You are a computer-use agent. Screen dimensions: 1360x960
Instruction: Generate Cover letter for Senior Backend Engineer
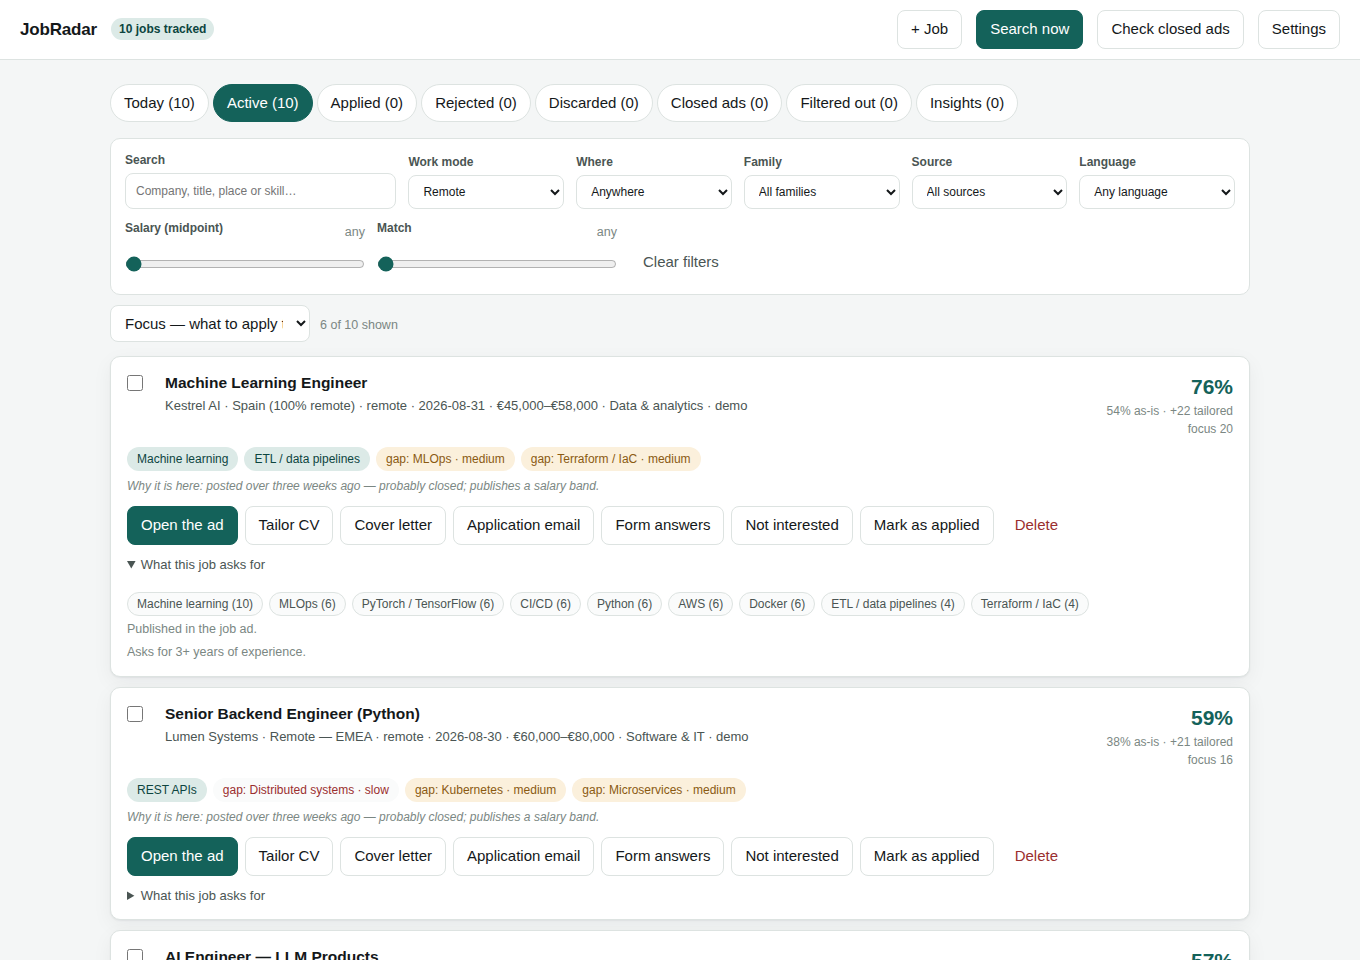pos(393,856)
